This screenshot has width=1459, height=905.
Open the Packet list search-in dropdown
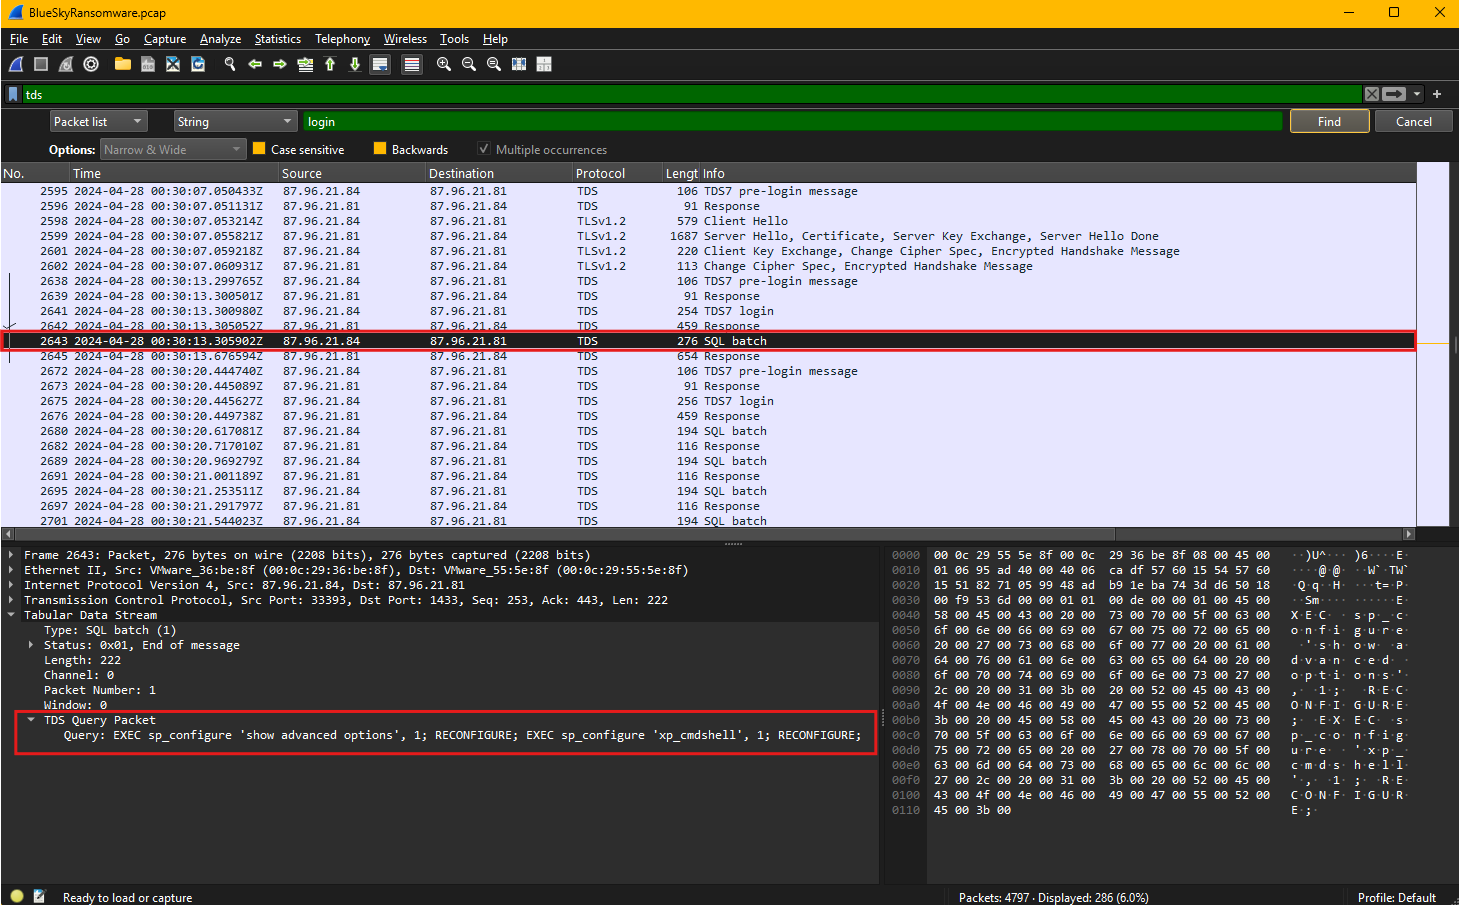pyautogui.click(x=98, y=121)
